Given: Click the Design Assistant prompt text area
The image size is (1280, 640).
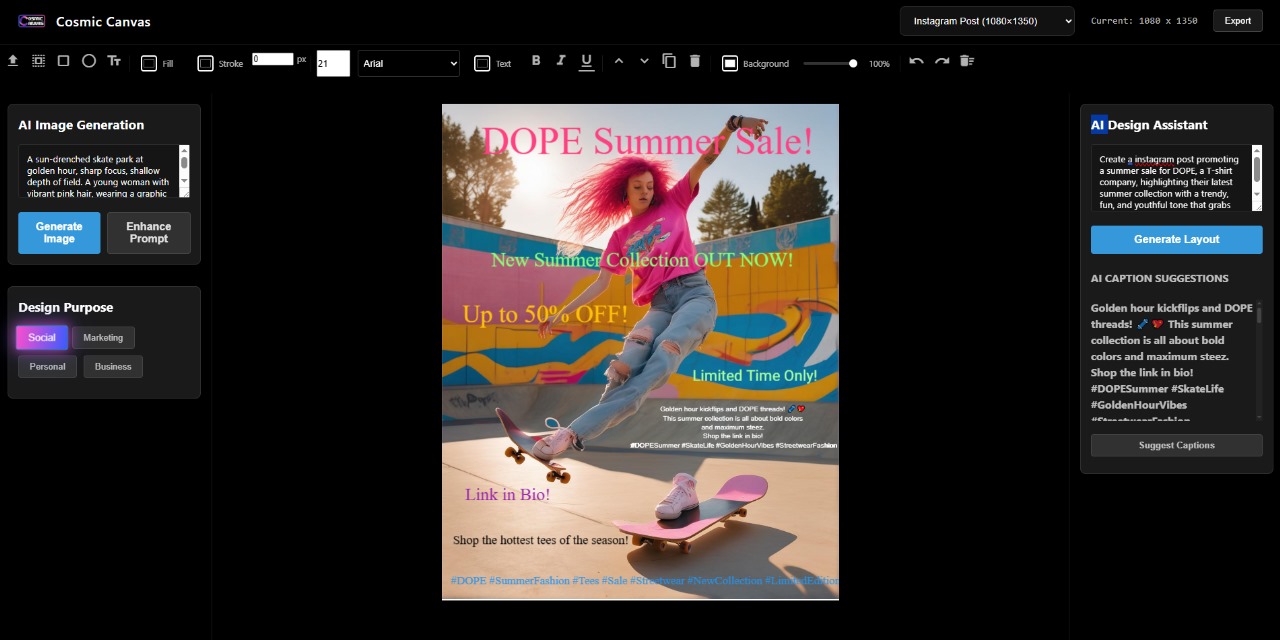Looking at the screenshot, I should click(x=1171, y=177).
